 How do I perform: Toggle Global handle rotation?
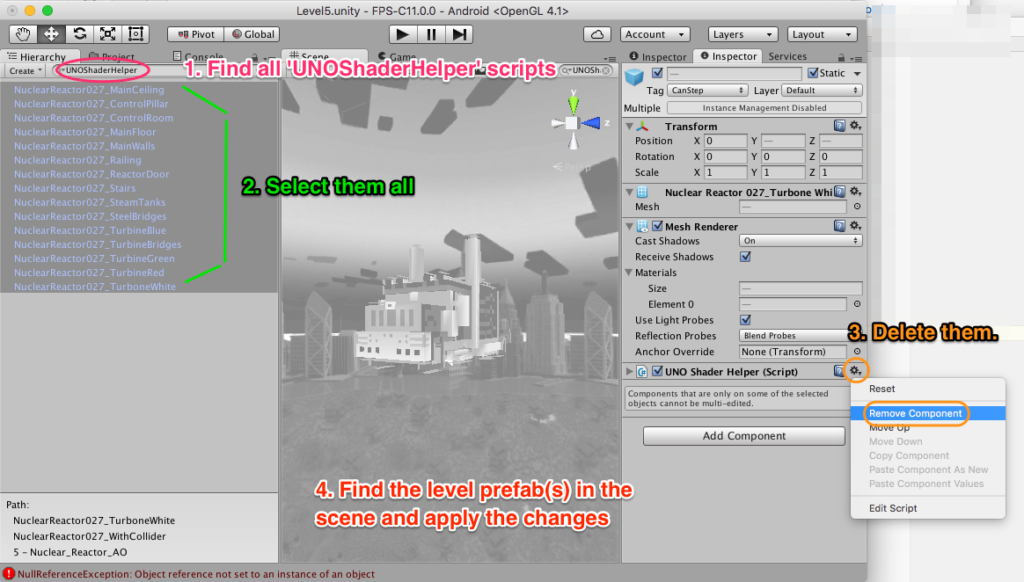(x=253, y=34)
